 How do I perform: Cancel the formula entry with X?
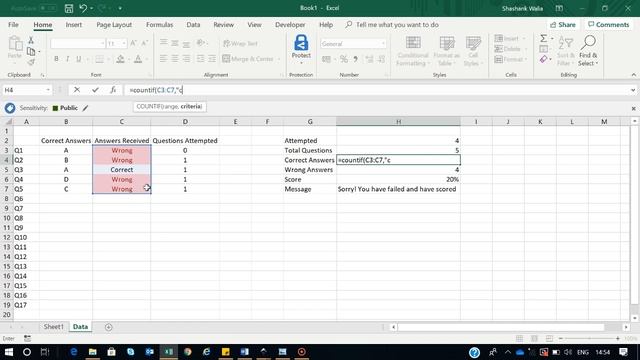coord(77,90)
